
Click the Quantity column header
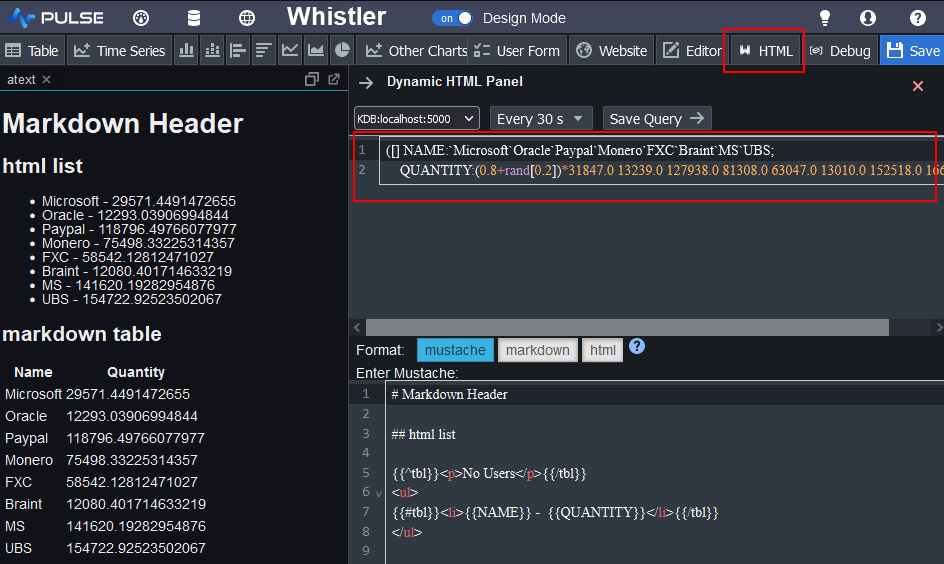pyautogui.click(x=136, y=372)
